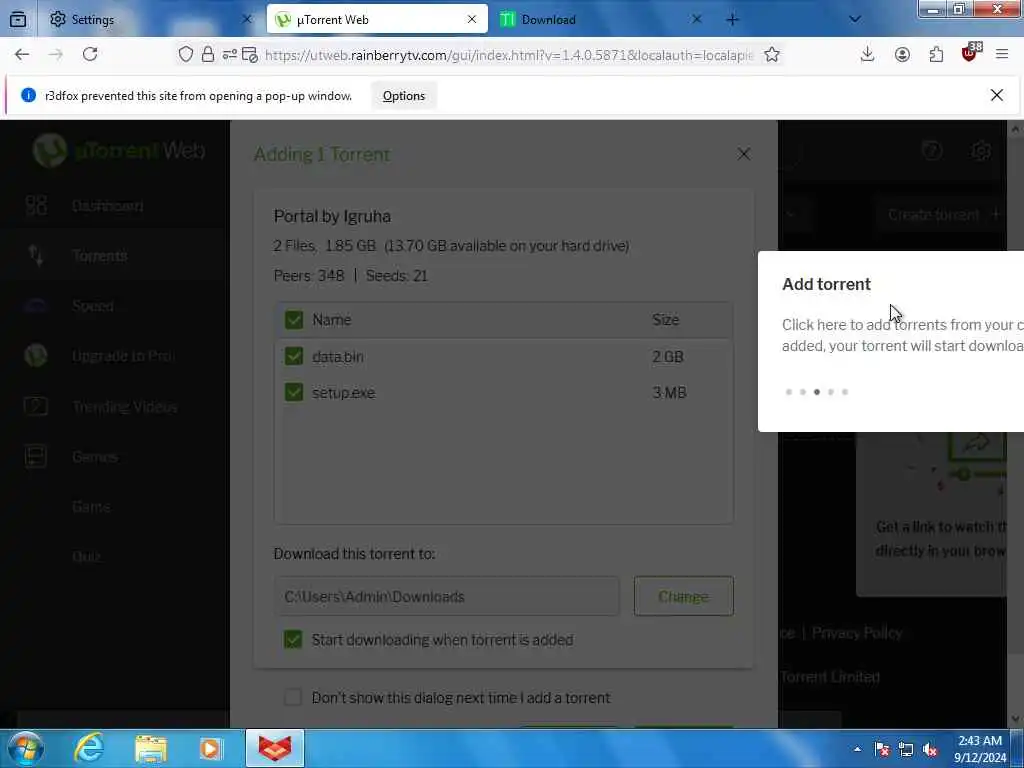The width and height of the screenshot is (1024, 768).
Task: Open the blocked pop-up indicator in address bar
Action: click(x=250, y=55)
